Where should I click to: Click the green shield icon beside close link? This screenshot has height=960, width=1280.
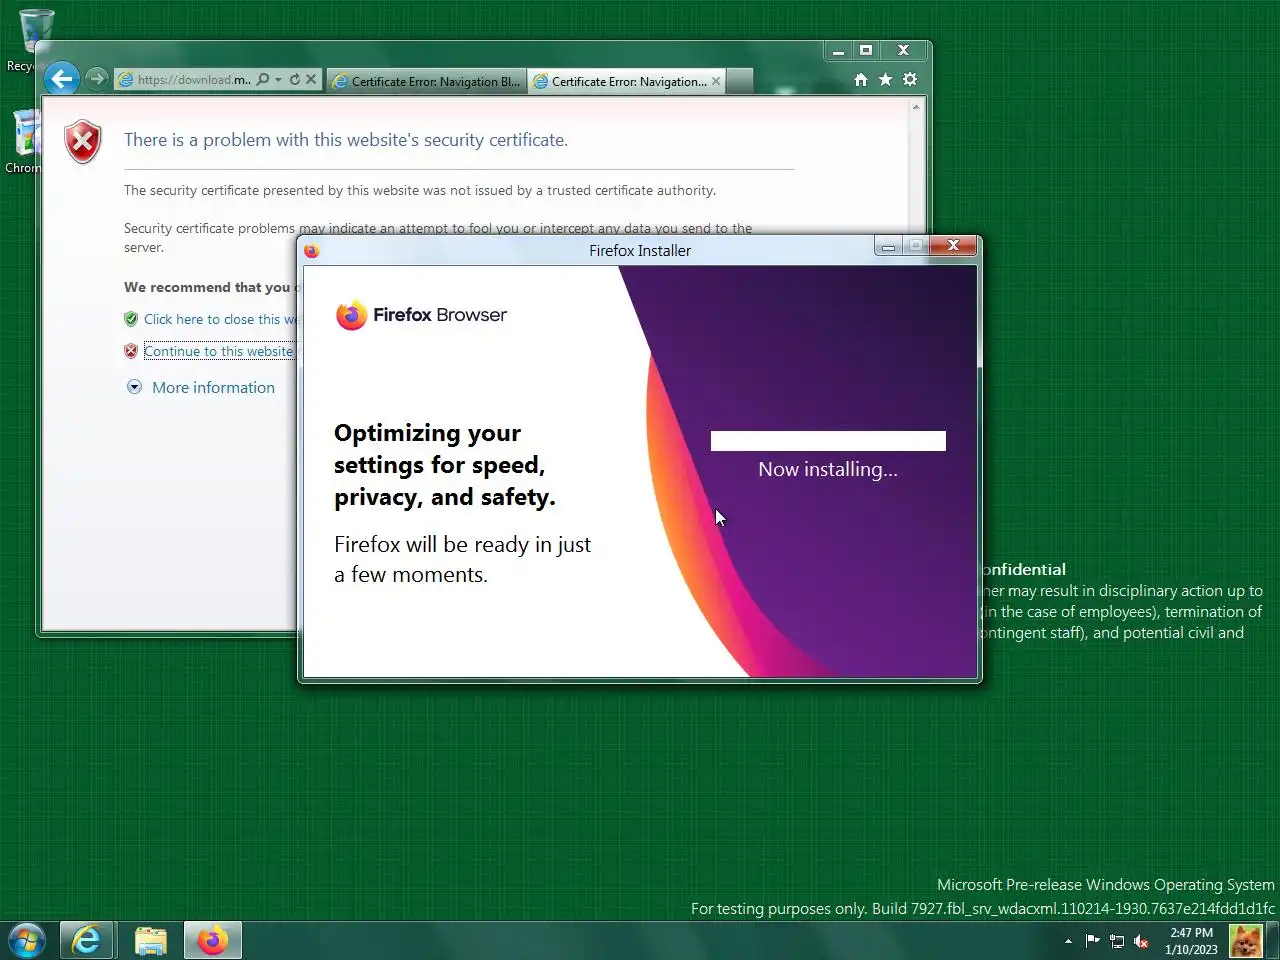(131, 319)
